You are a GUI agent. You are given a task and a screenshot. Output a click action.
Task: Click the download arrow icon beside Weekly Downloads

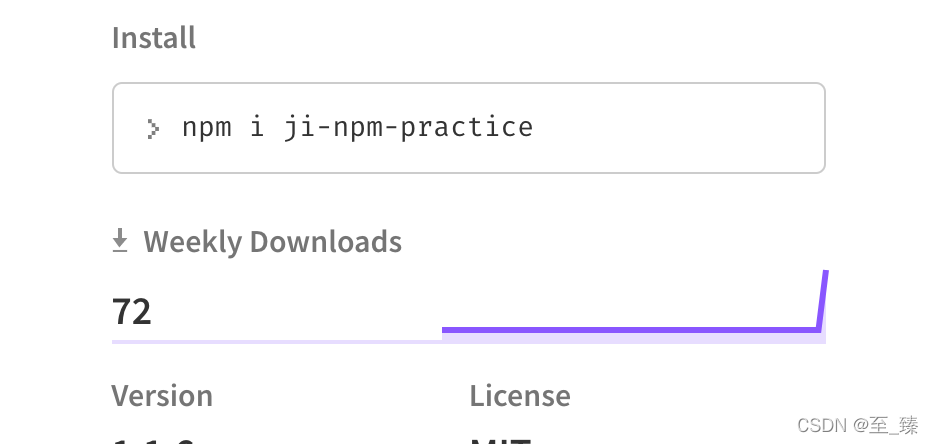click(x=120, y=240)
